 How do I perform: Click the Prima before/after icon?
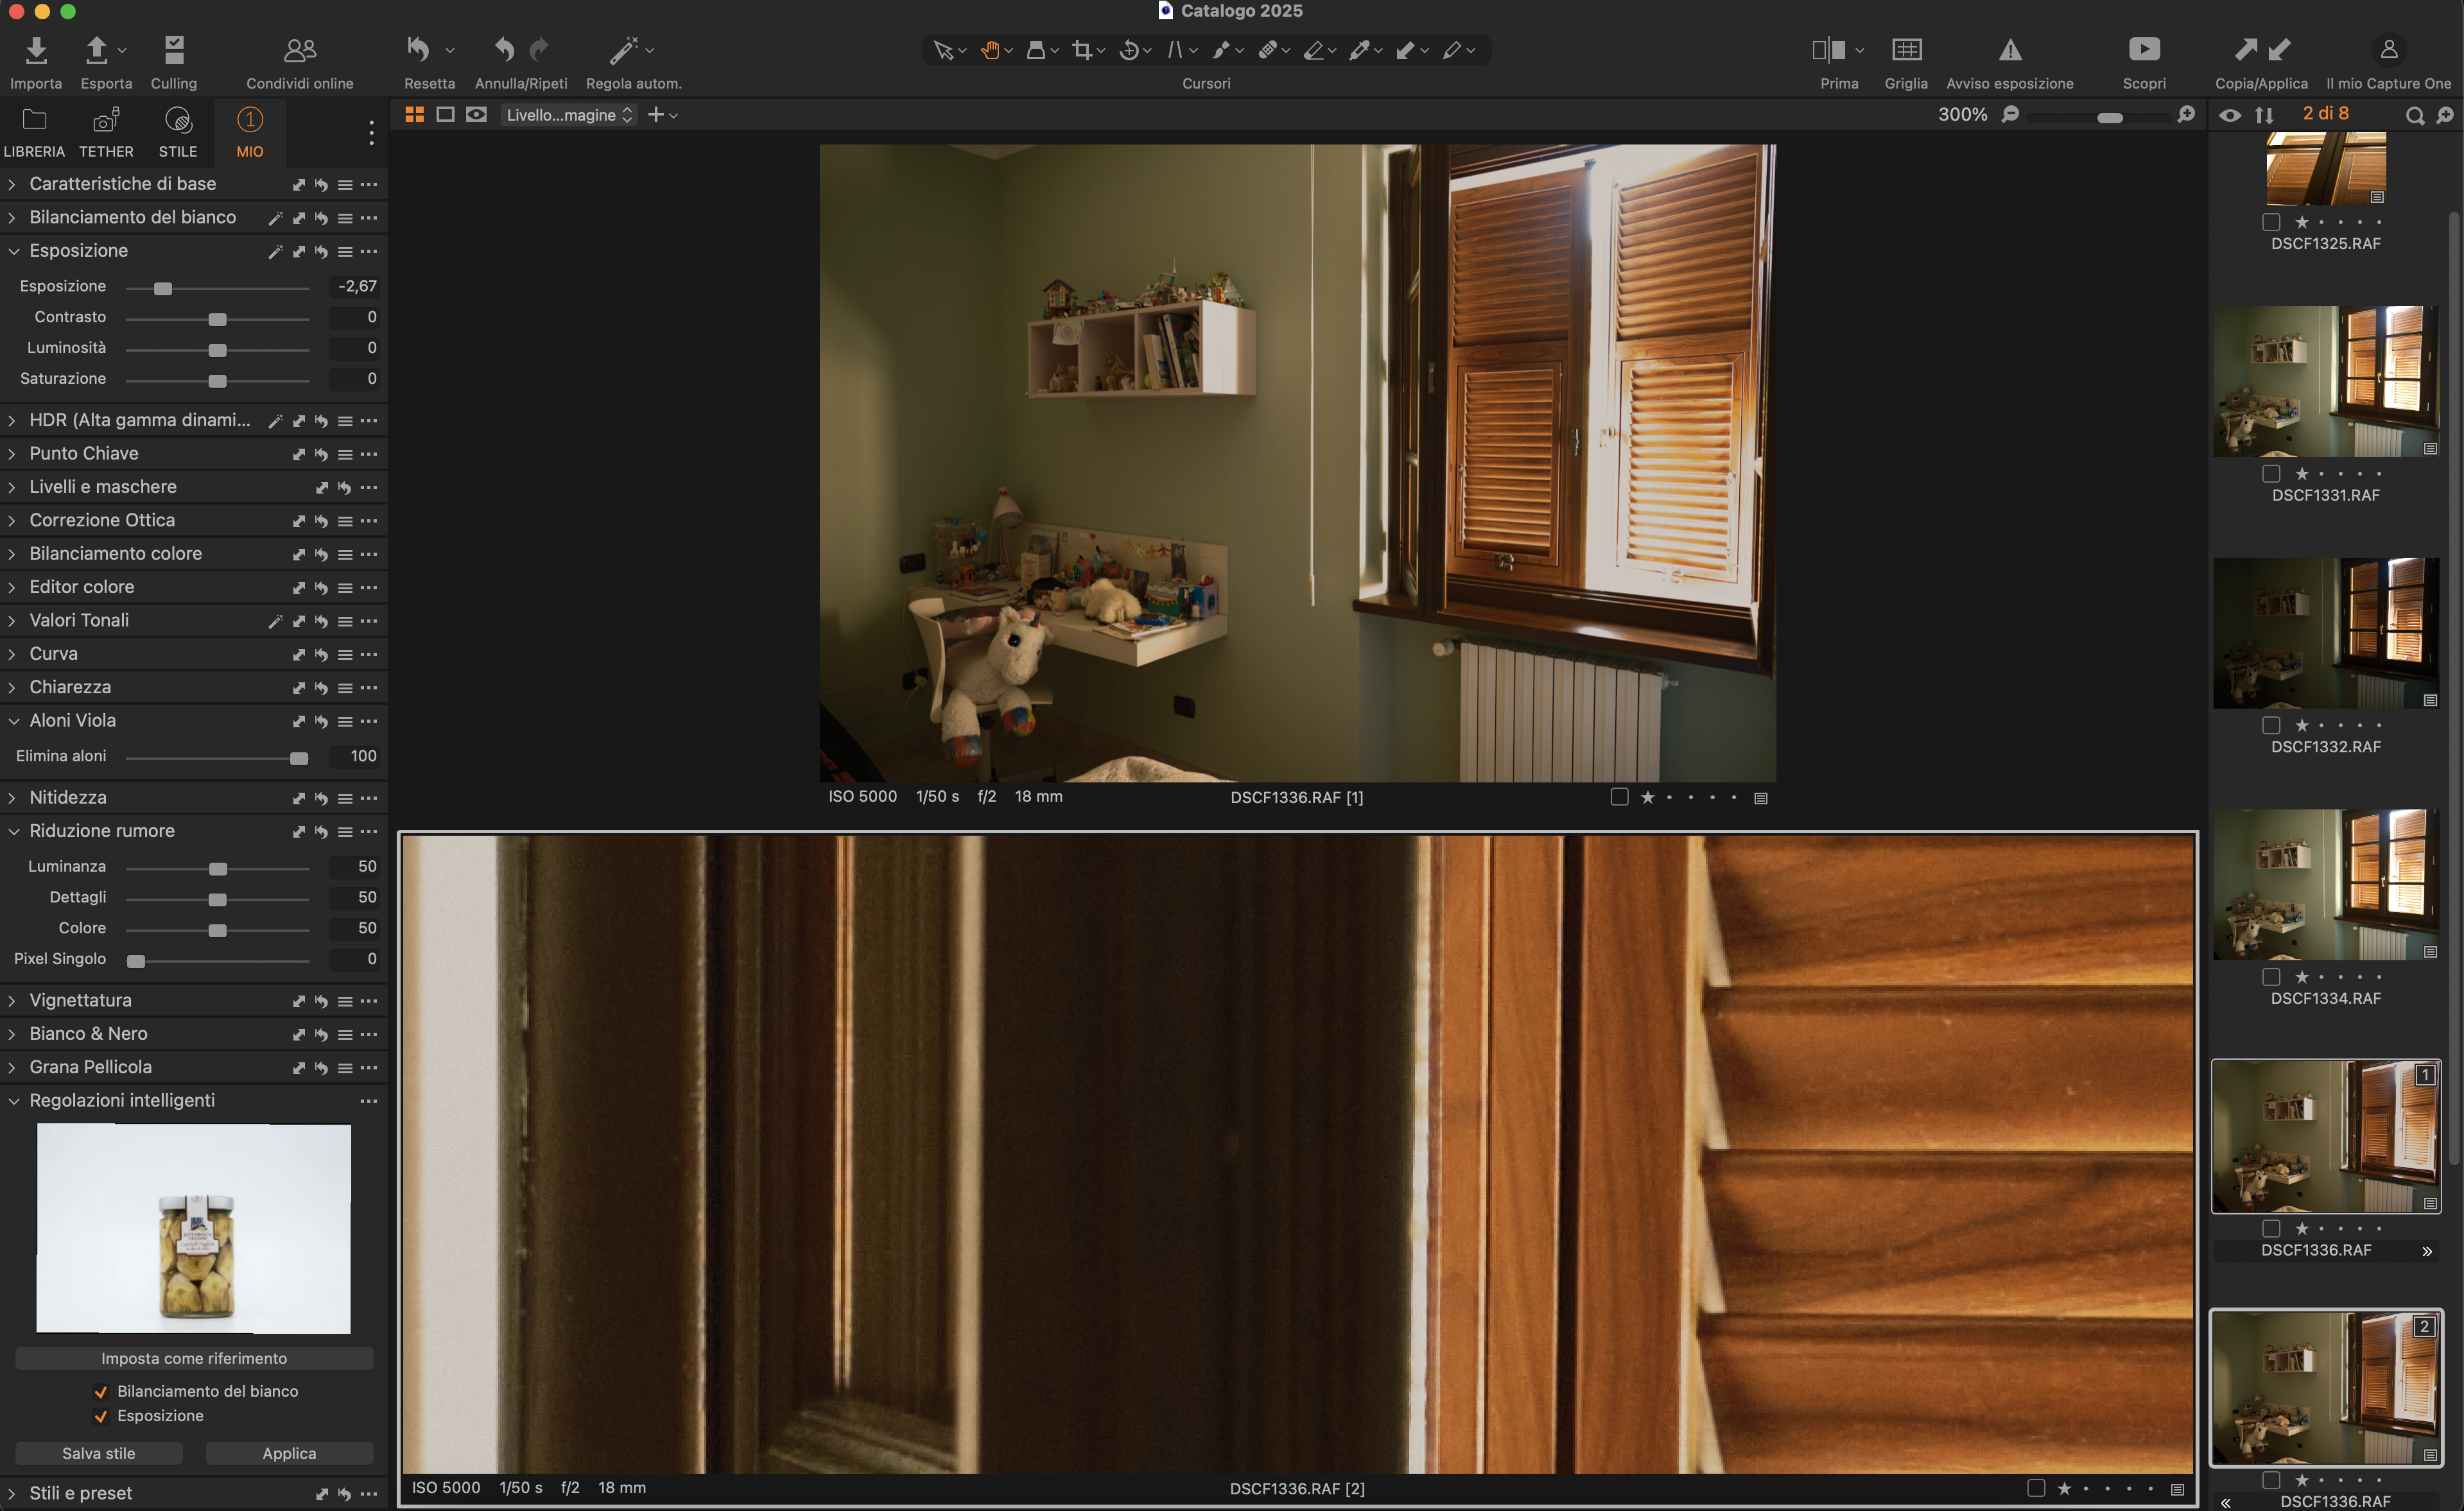coord(1828,49)
